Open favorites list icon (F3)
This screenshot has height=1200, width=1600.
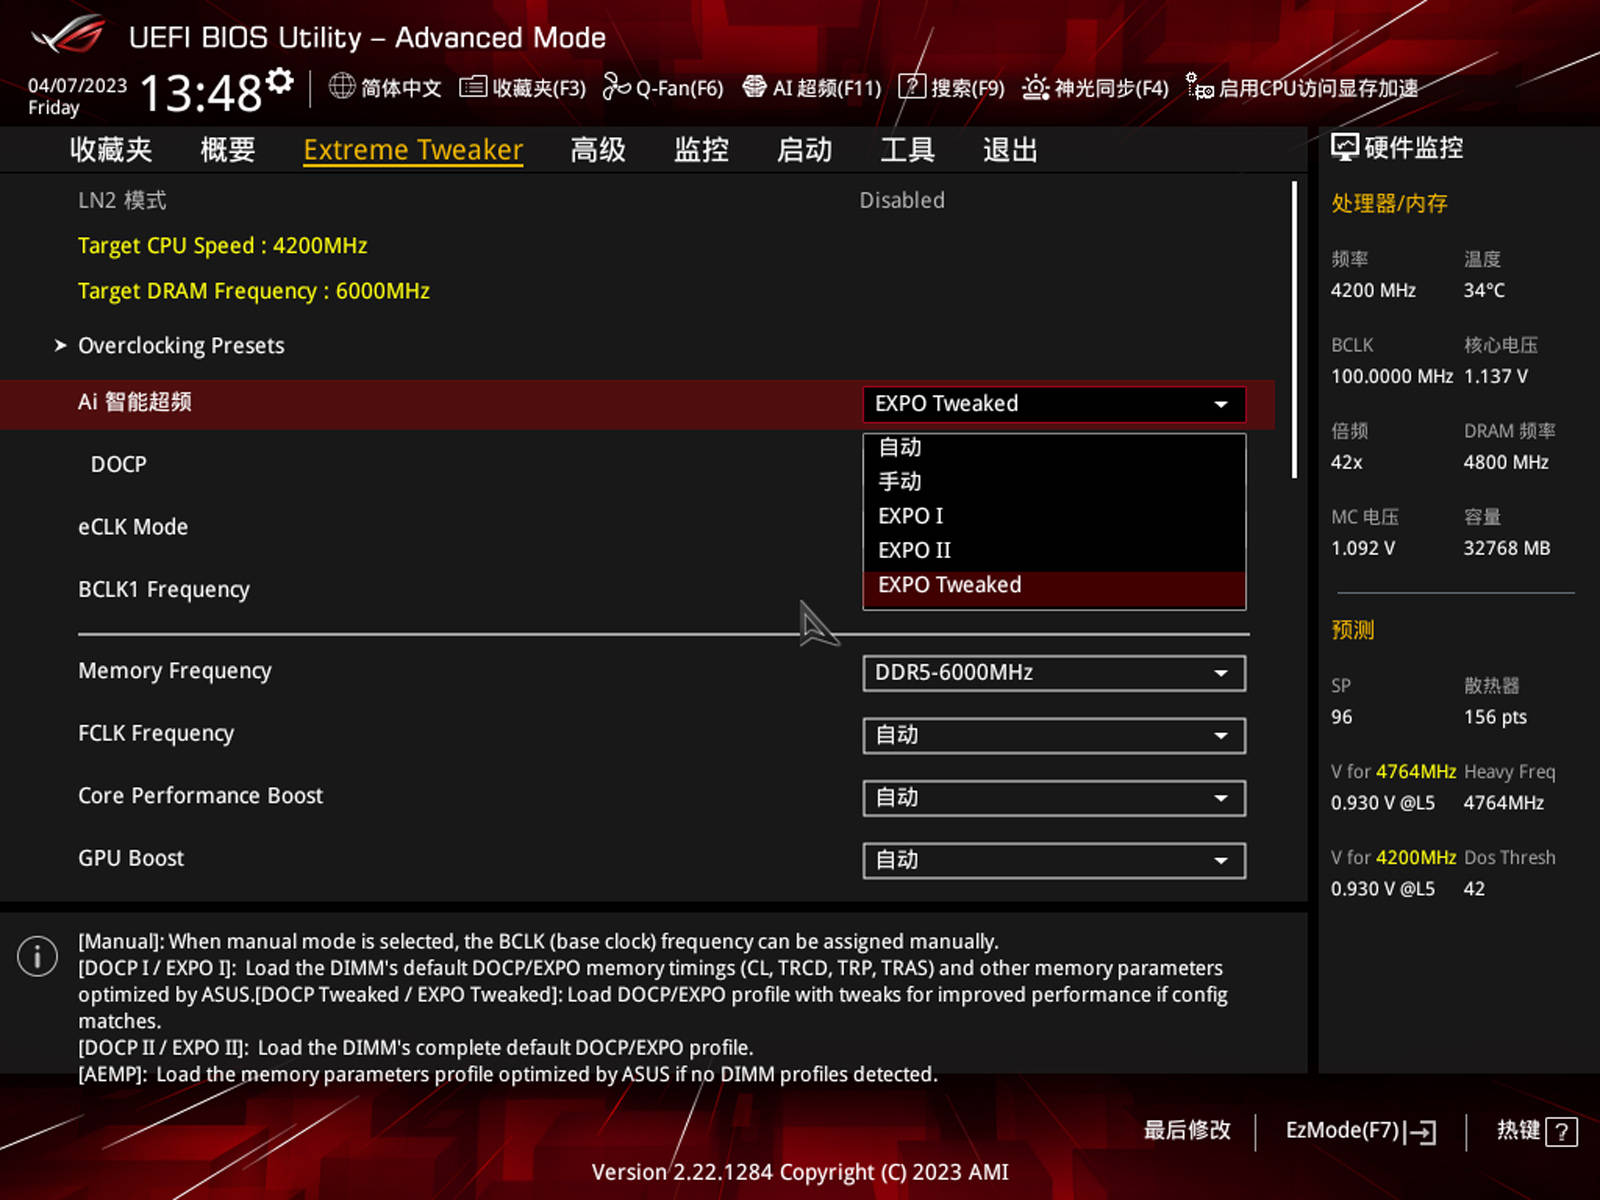[473, 87]
